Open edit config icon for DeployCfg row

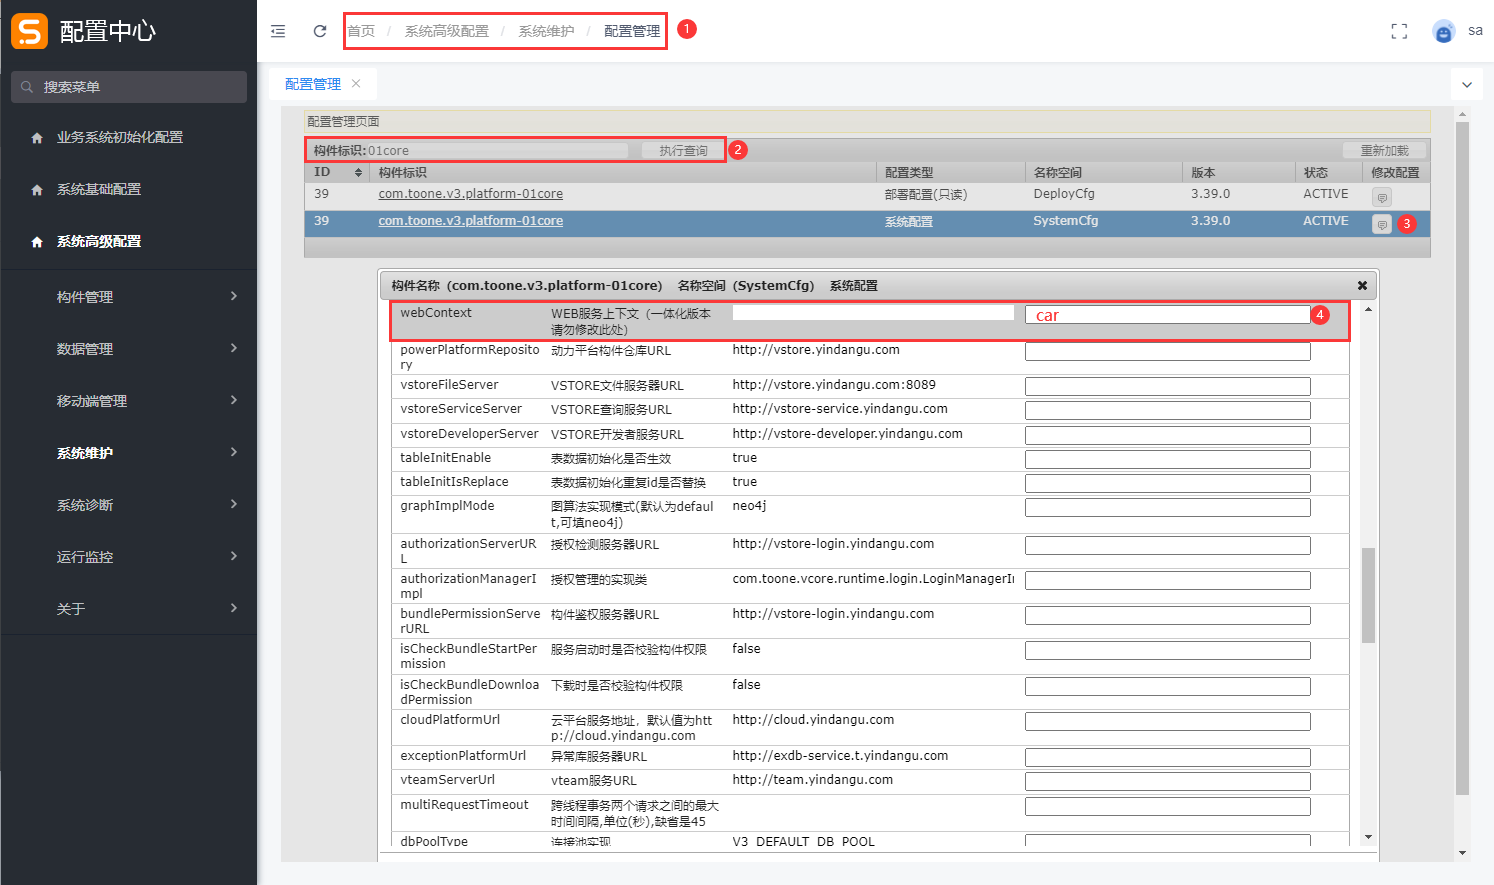tap(1382, 197)
